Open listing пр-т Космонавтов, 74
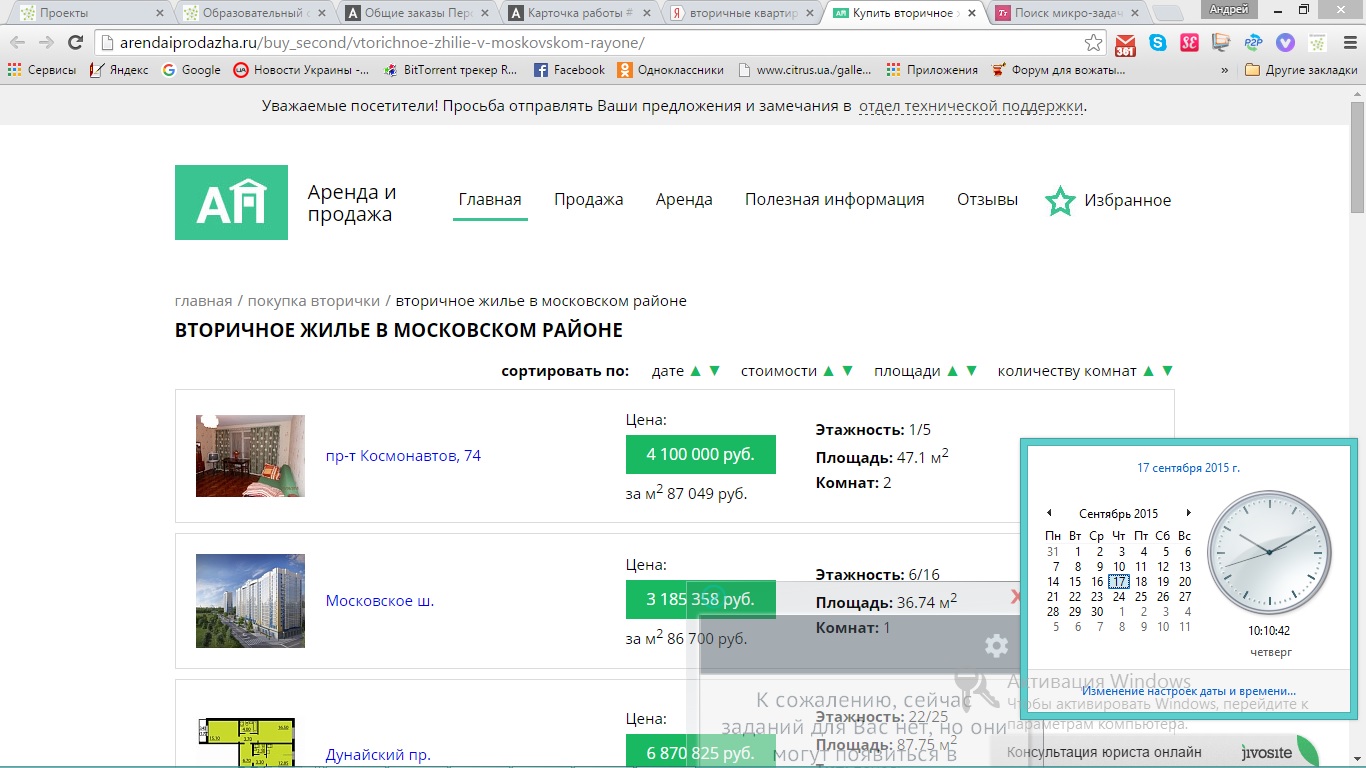1366x768 pixels. 403,456
